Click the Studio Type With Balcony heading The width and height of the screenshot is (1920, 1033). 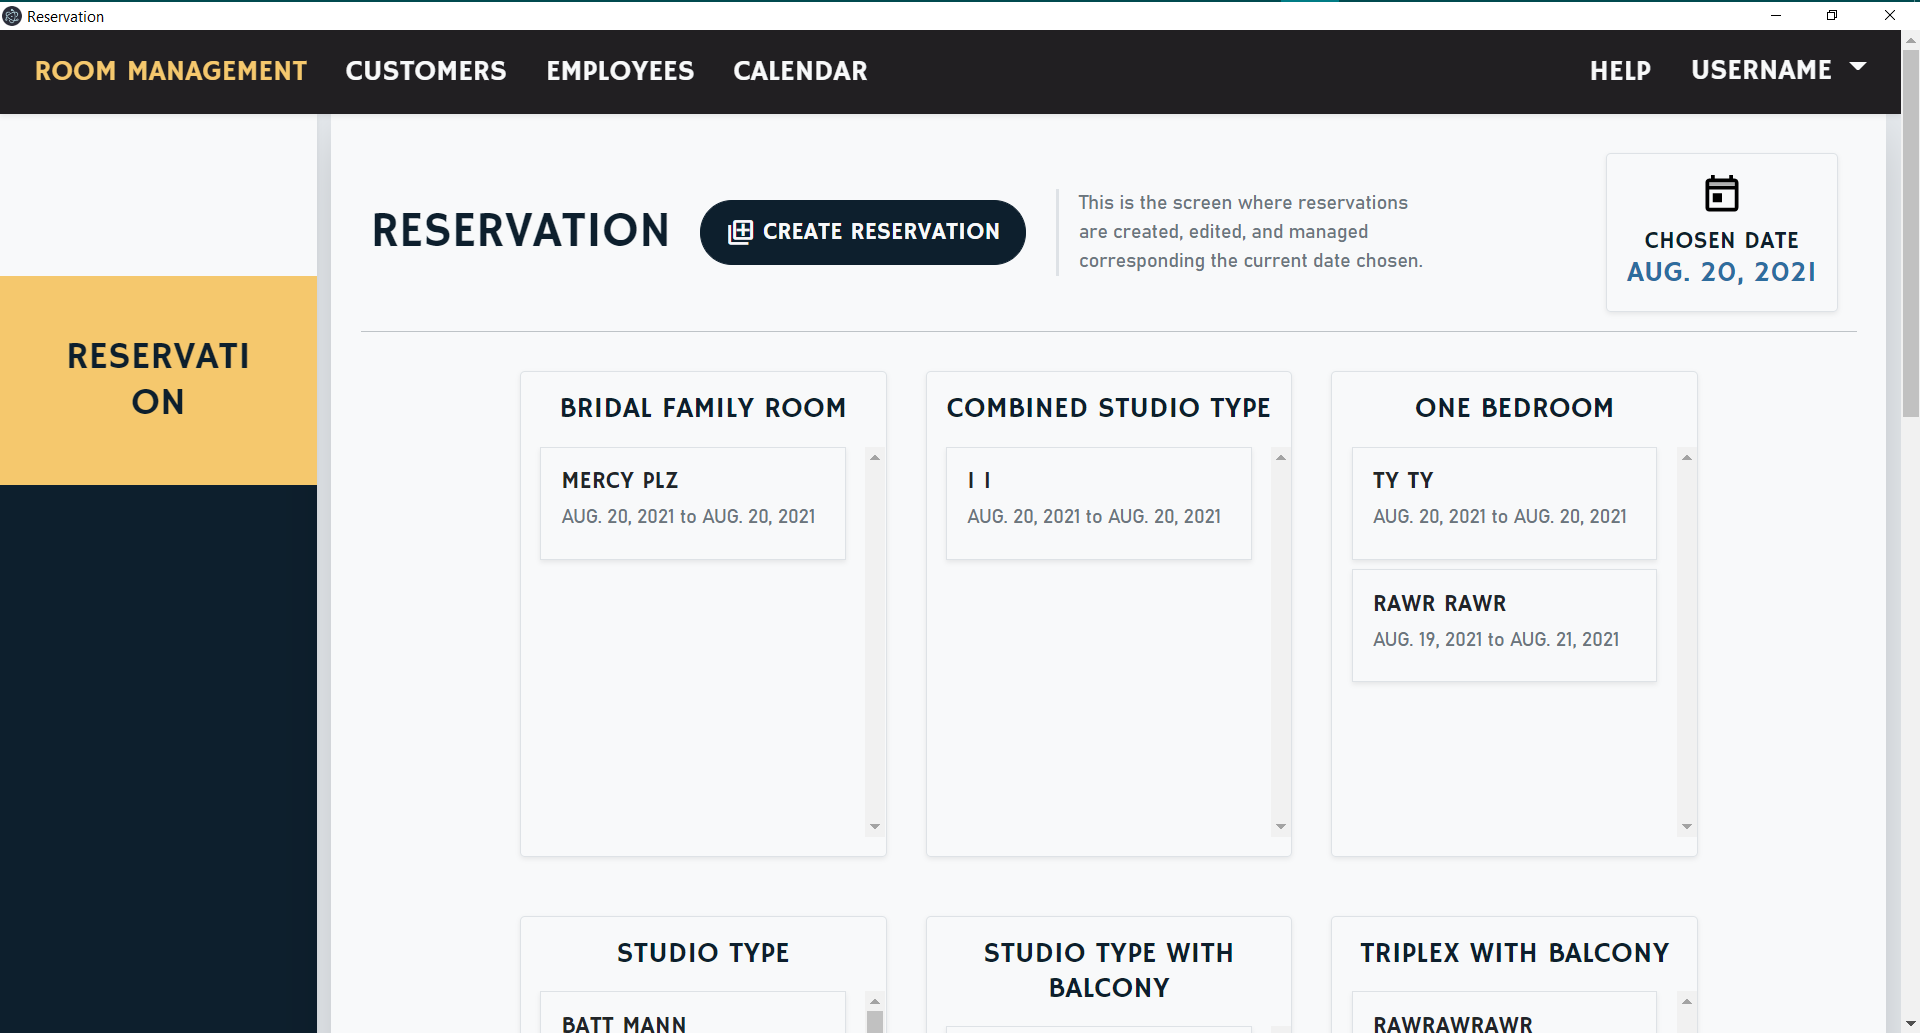coord(1108,970)
